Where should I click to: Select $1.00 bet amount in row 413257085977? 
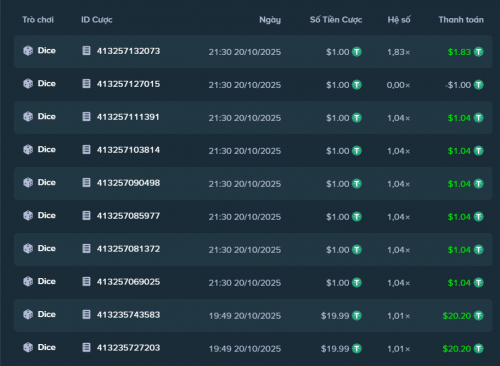coord(338,217)
